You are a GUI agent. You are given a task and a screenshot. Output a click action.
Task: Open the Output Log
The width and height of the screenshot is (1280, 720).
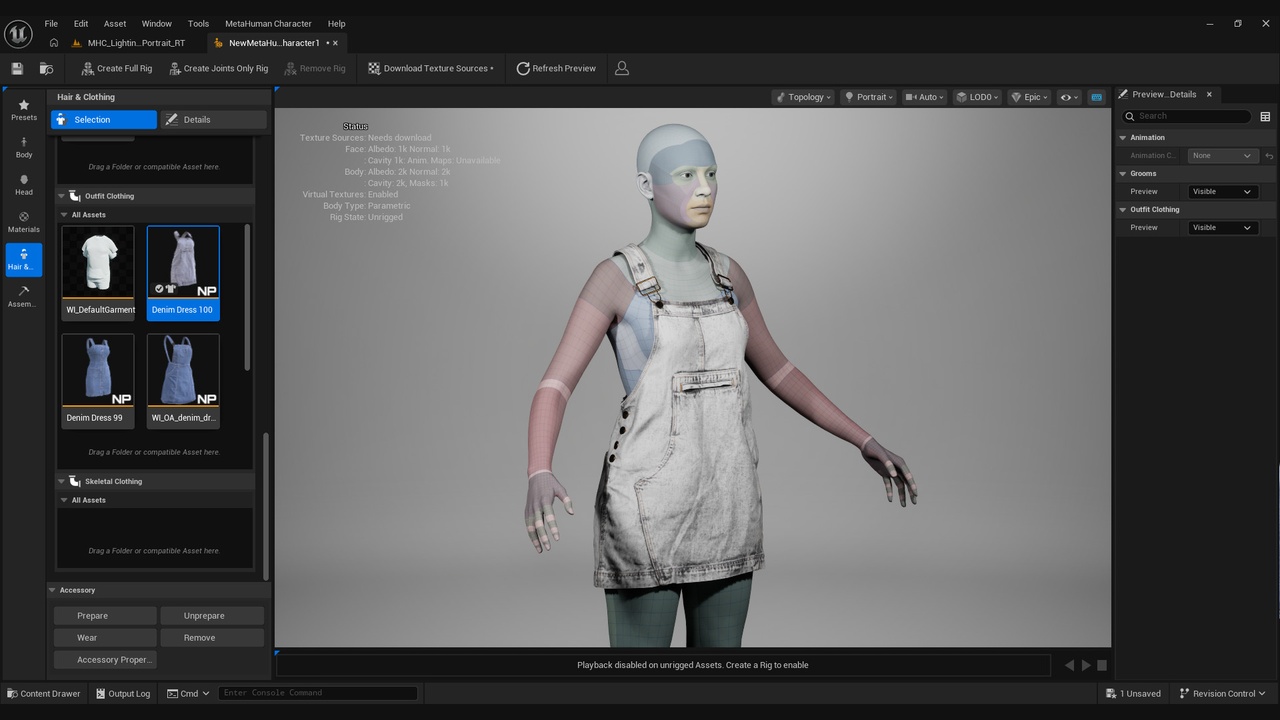(123, 693)
